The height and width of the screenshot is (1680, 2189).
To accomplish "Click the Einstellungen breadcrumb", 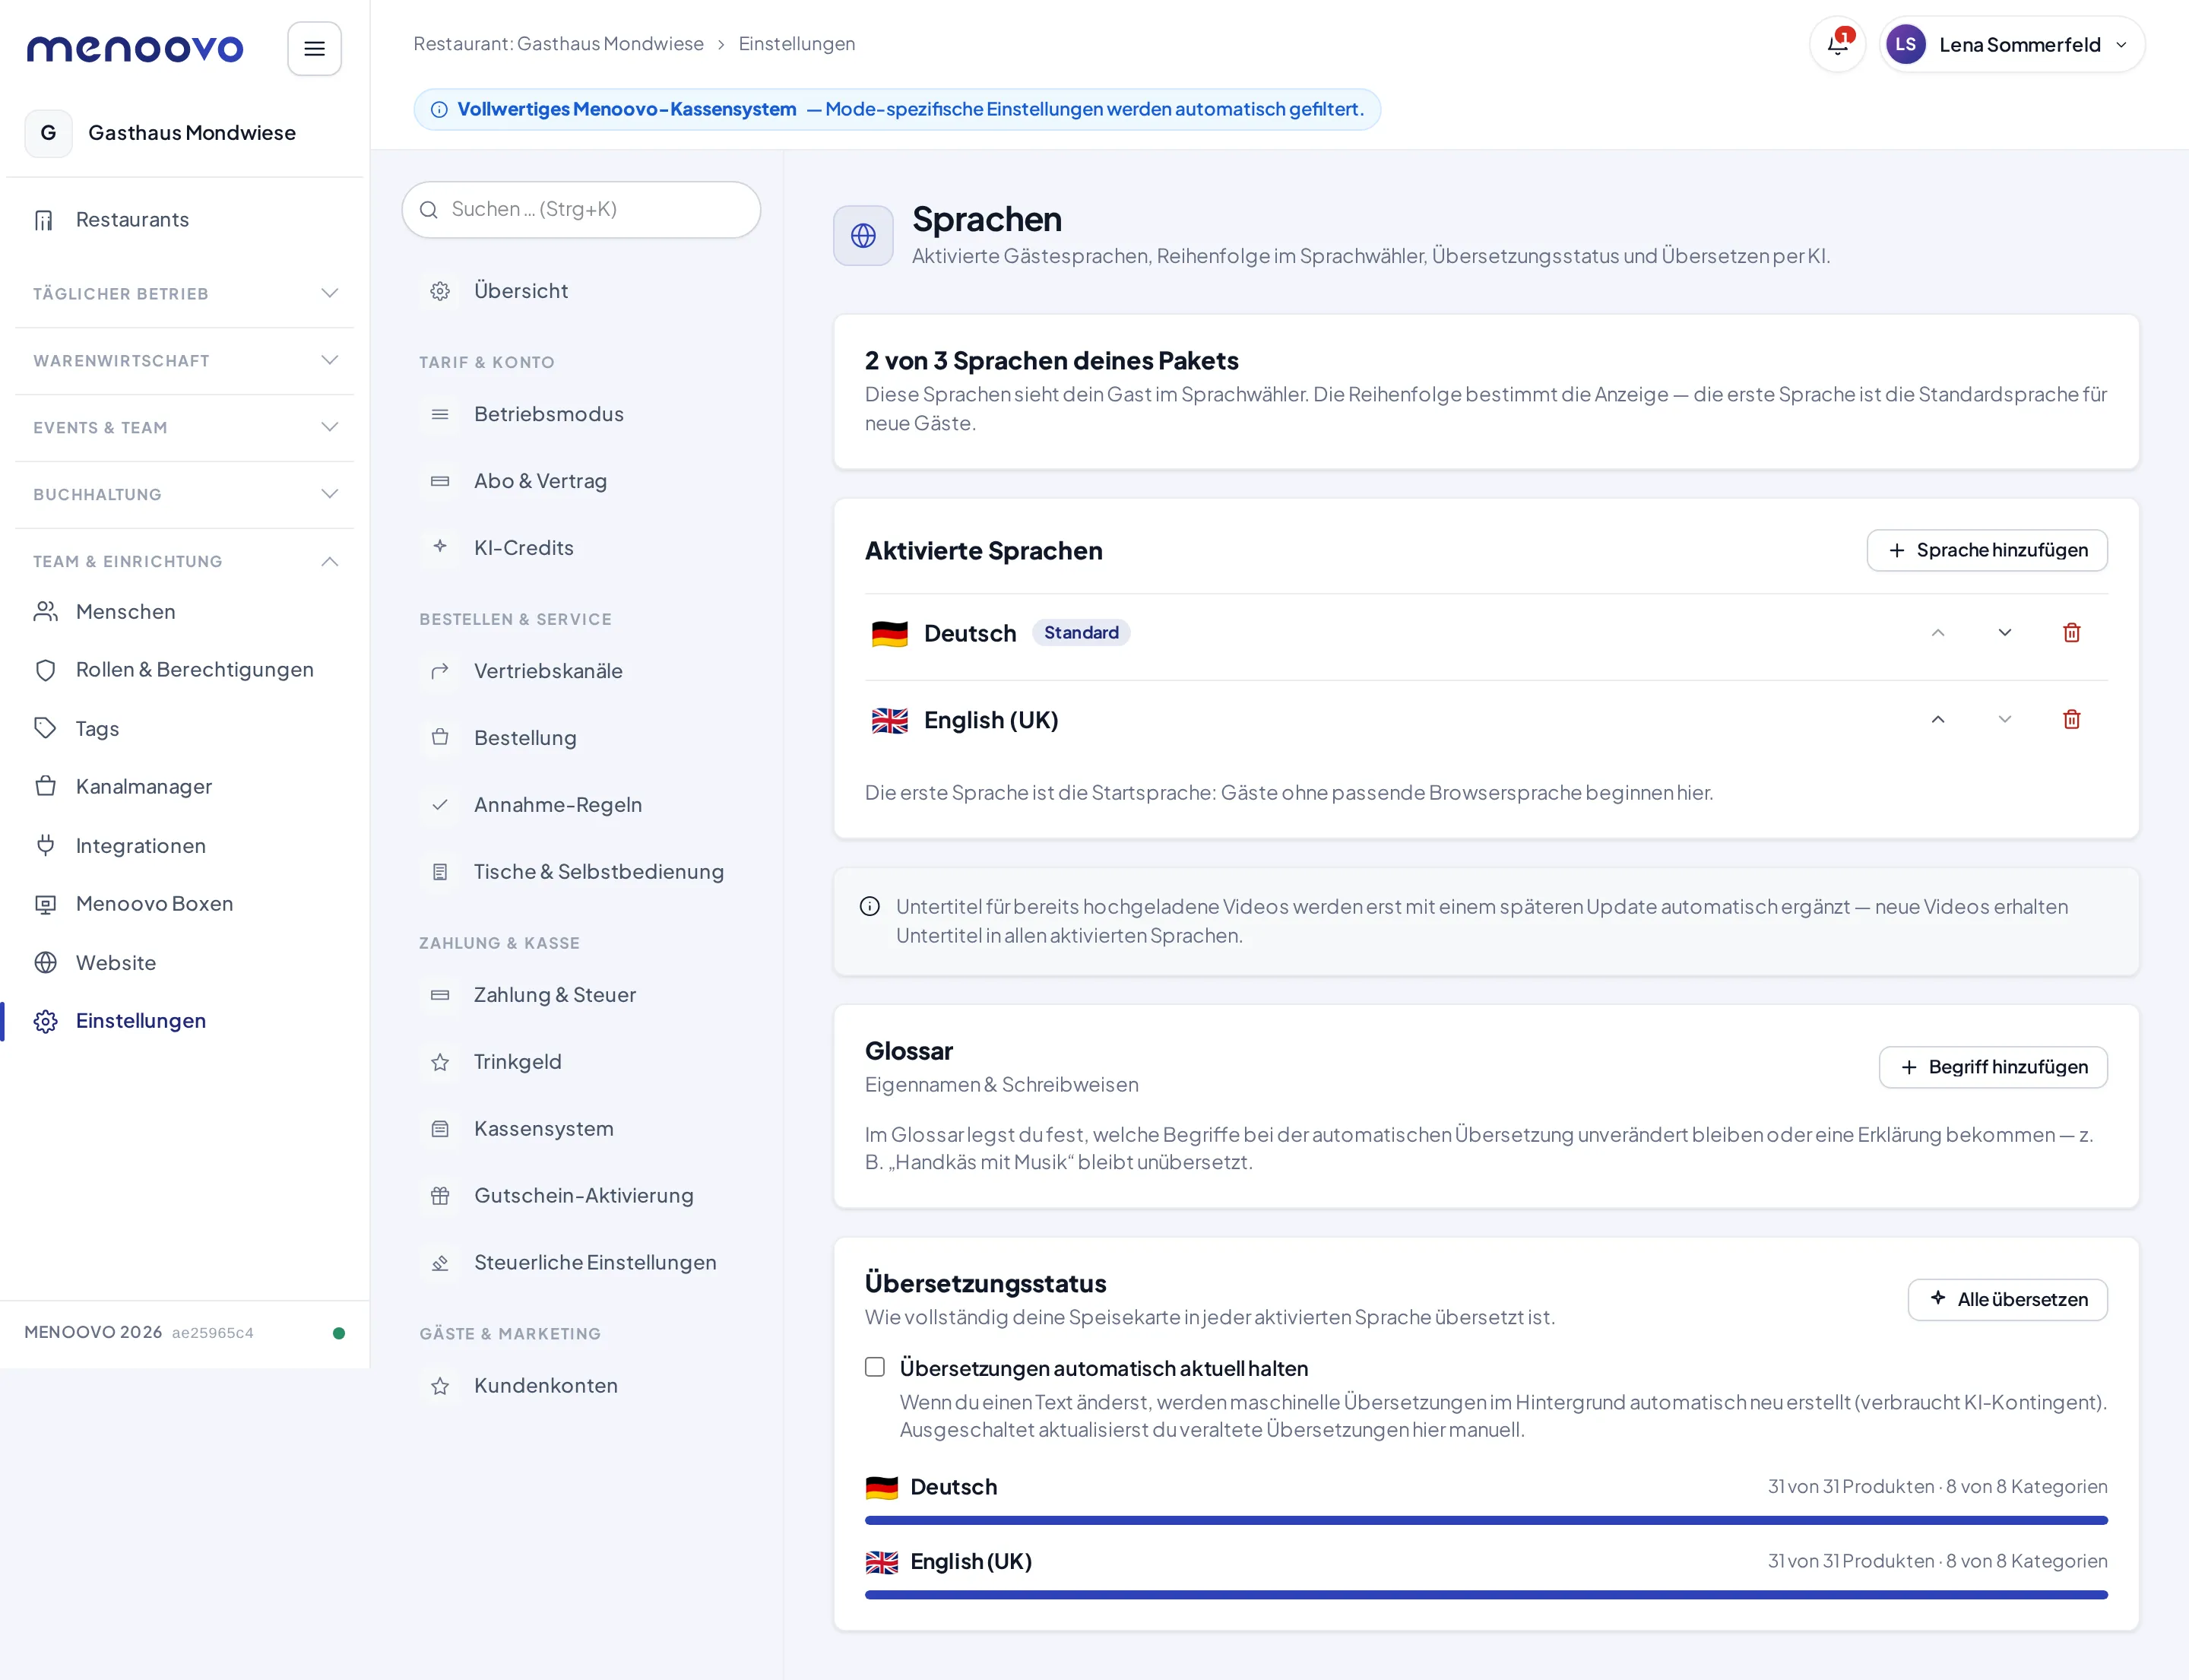I will tap(797, 44).
